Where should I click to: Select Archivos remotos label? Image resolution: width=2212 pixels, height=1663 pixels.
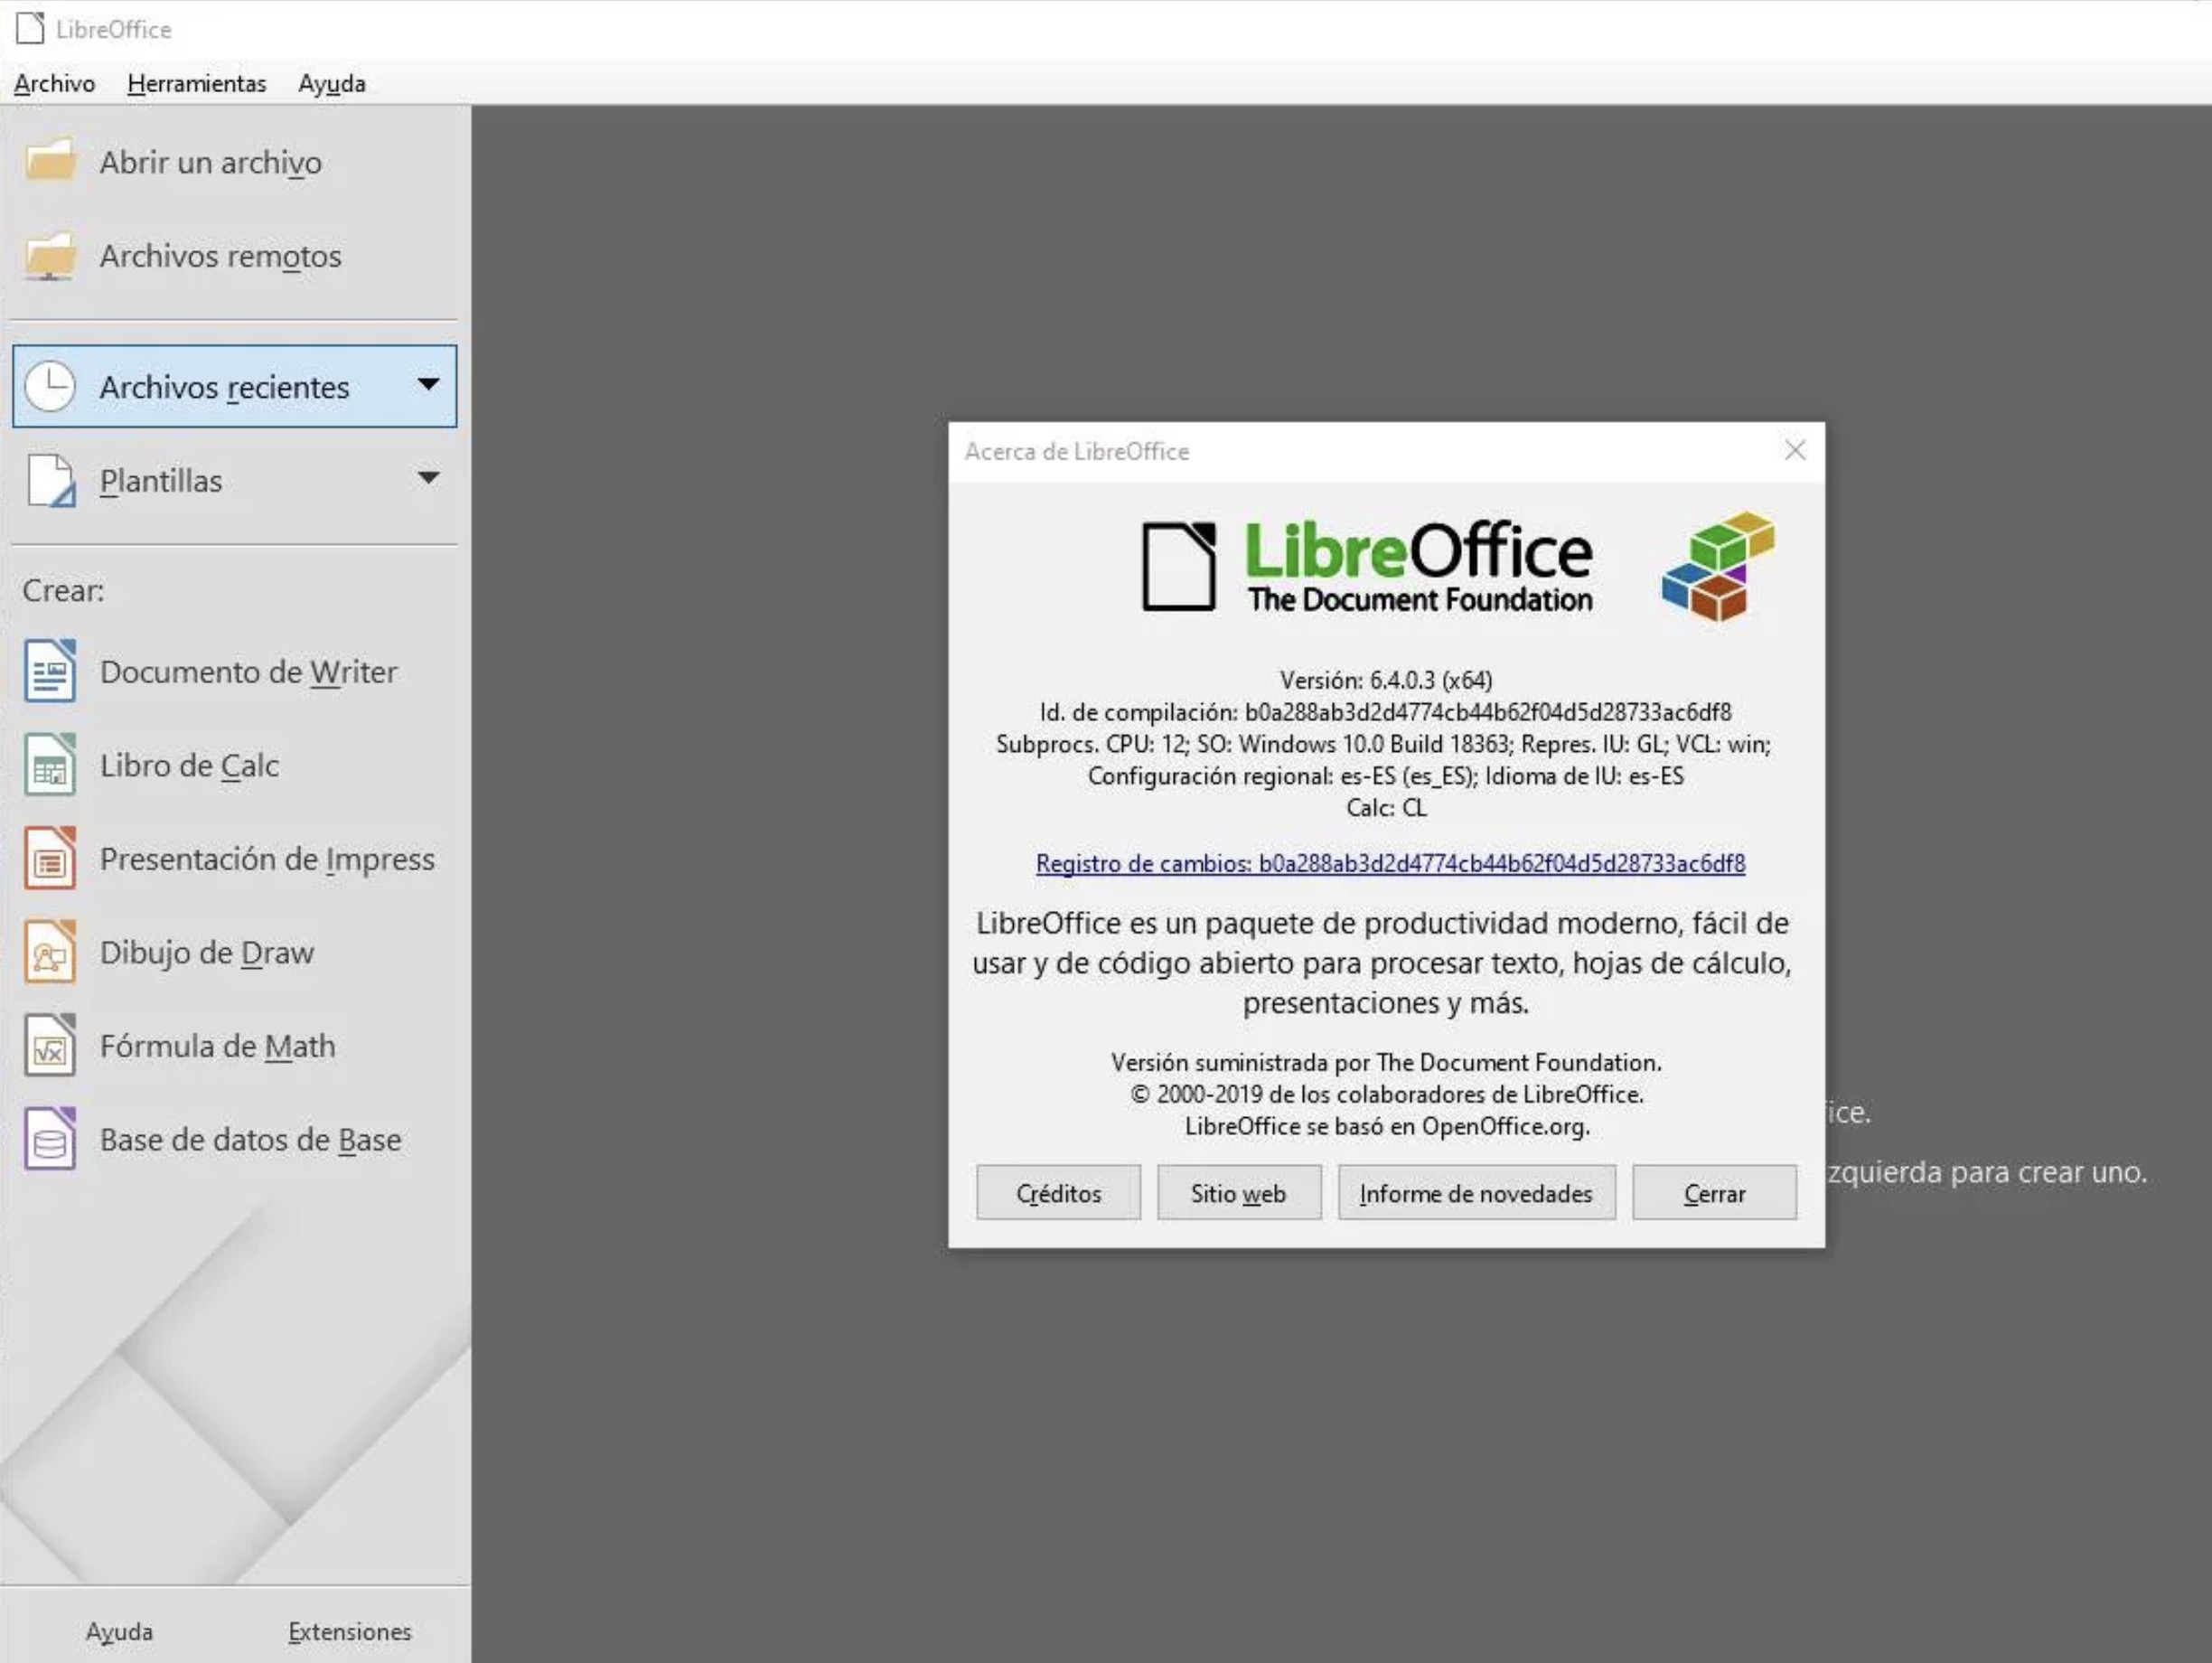221,256
